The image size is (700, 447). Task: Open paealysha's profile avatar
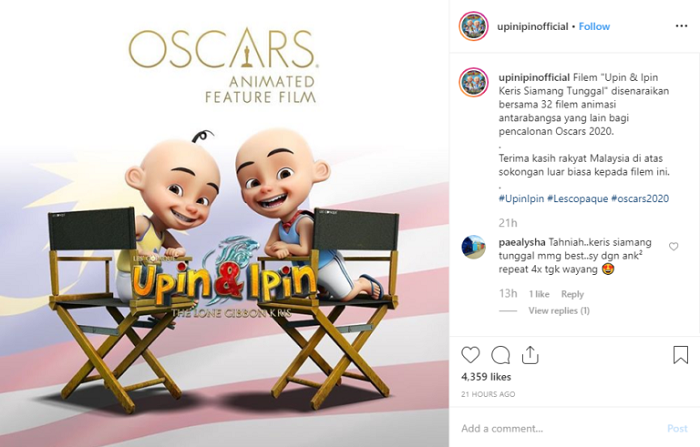point(473,247)
